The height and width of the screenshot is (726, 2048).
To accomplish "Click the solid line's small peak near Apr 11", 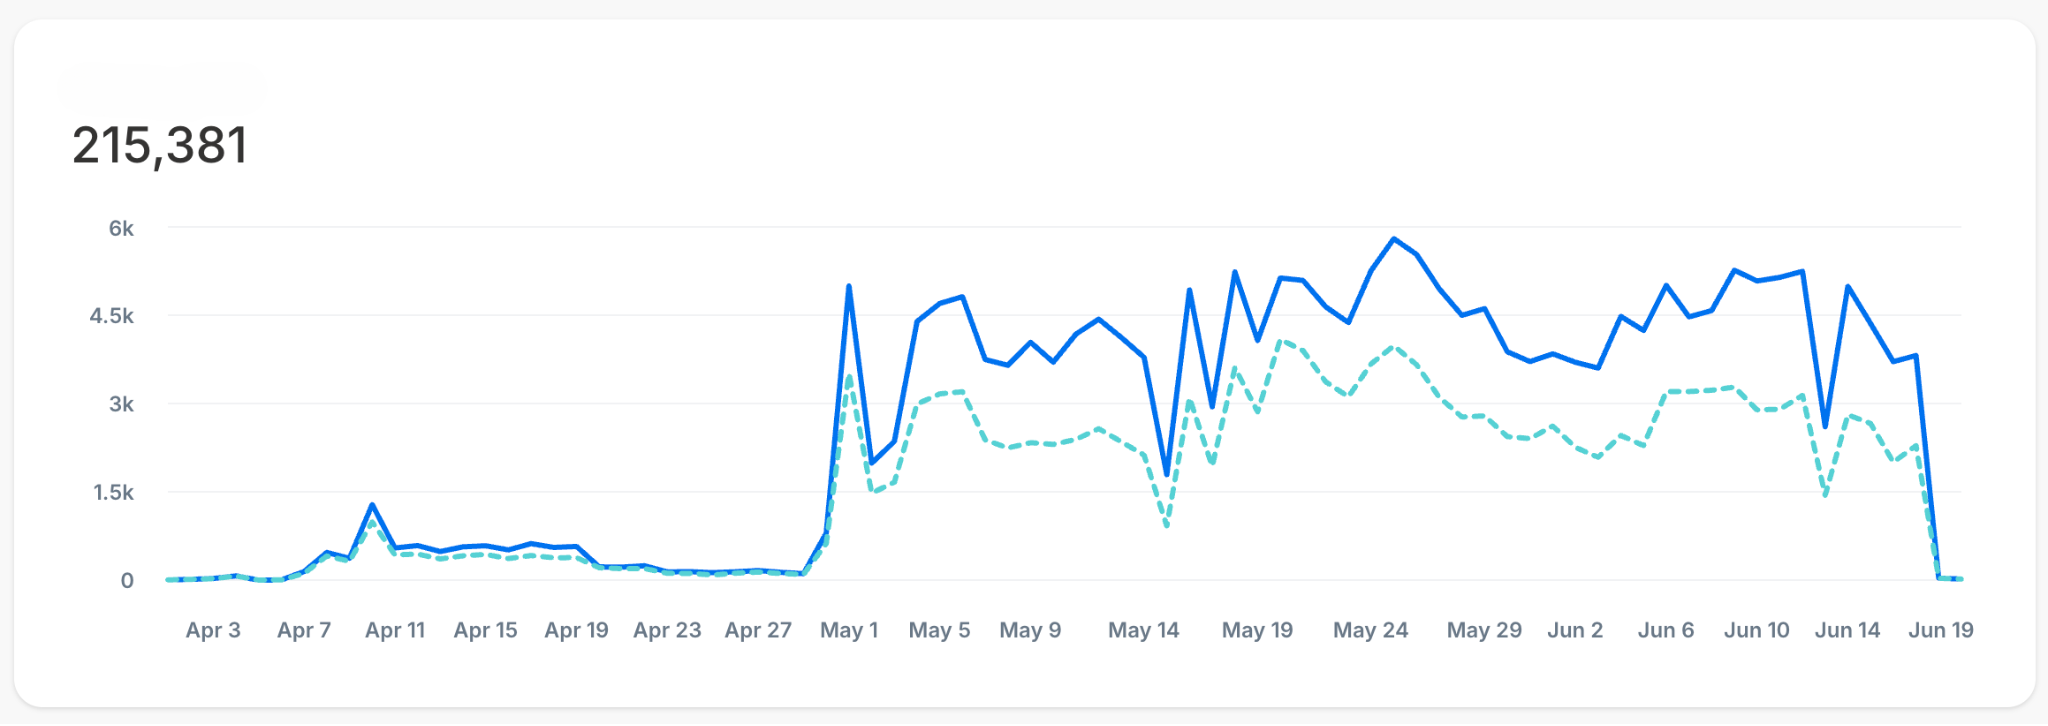I will (x=372, y=505).
